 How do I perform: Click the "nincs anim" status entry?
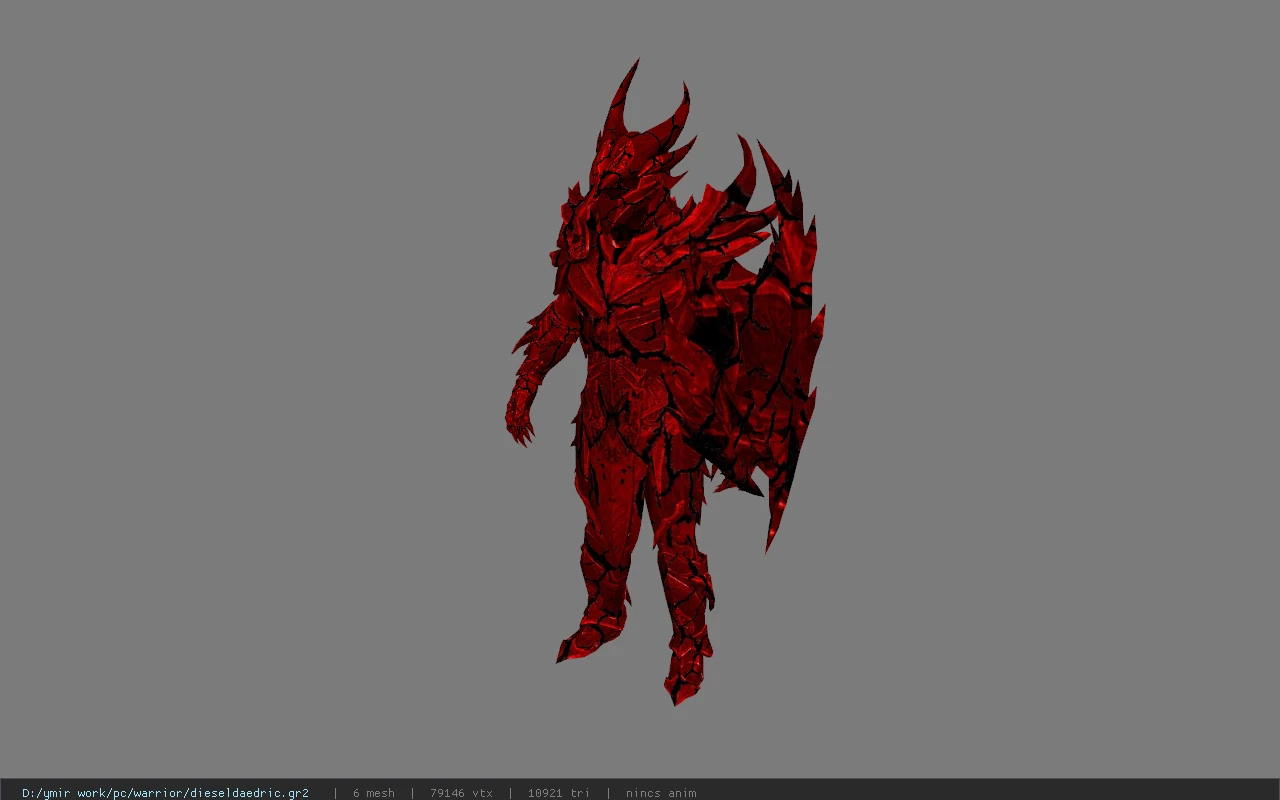pos(661,793)
